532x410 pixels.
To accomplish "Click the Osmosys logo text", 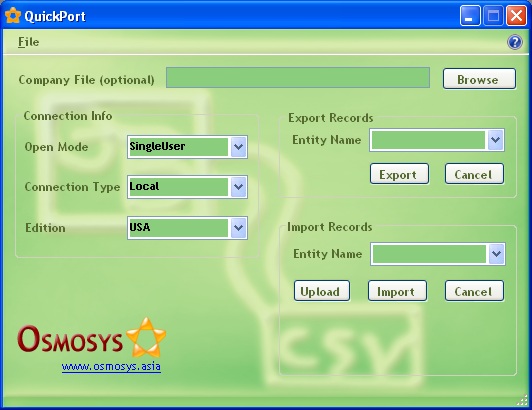I will tap(70, 339).
